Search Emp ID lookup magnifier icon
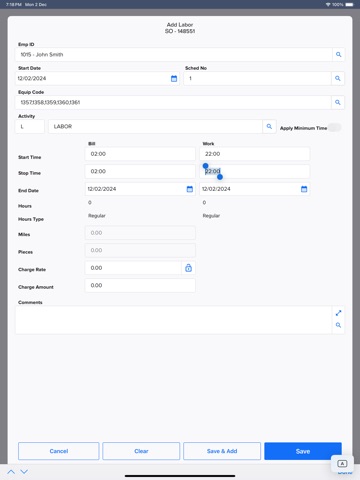Screen dimensions: 360x480 point(338,54)
